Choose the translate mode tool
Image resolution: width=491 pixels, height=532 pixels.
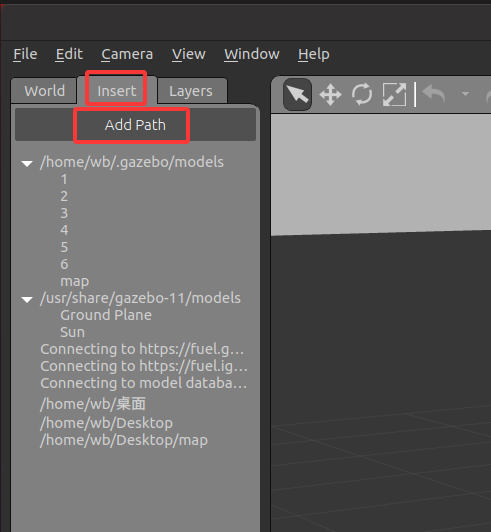coord(330,94)
